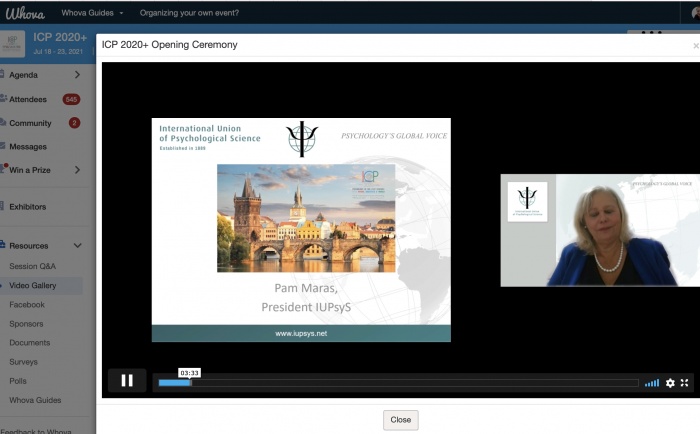The width and height of the screenshot is (700, 434).
Task: Open Video Gallery in sidebar
Action: [33, 286]
